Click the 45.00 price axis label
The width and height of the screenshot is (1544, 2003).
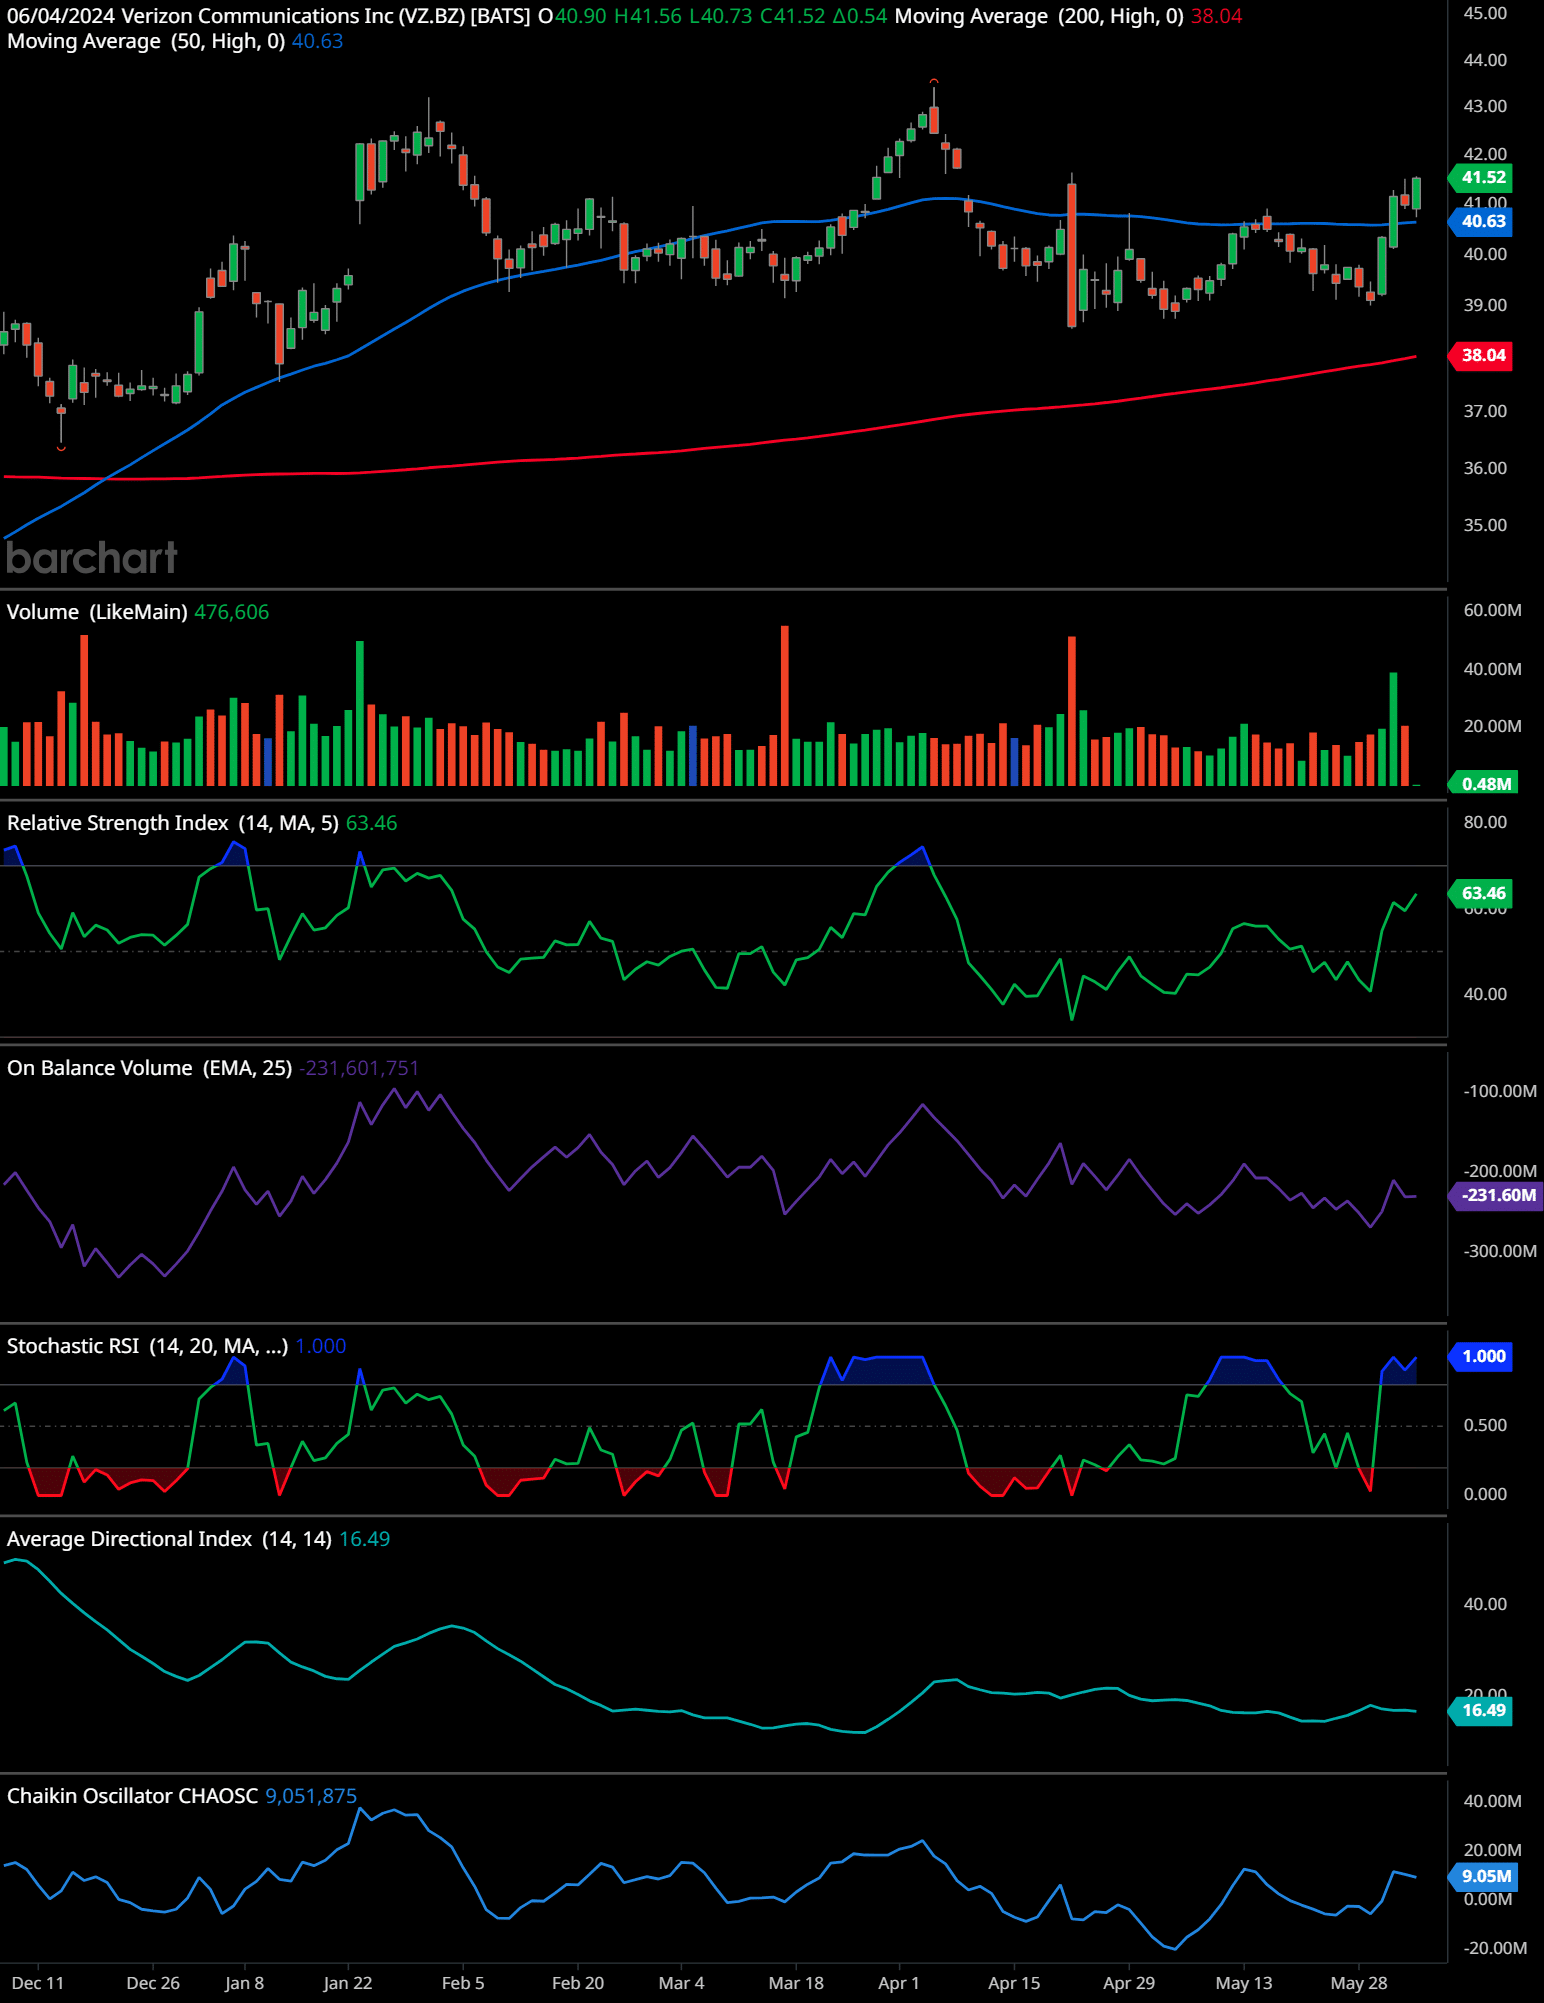click(1485, 13)
